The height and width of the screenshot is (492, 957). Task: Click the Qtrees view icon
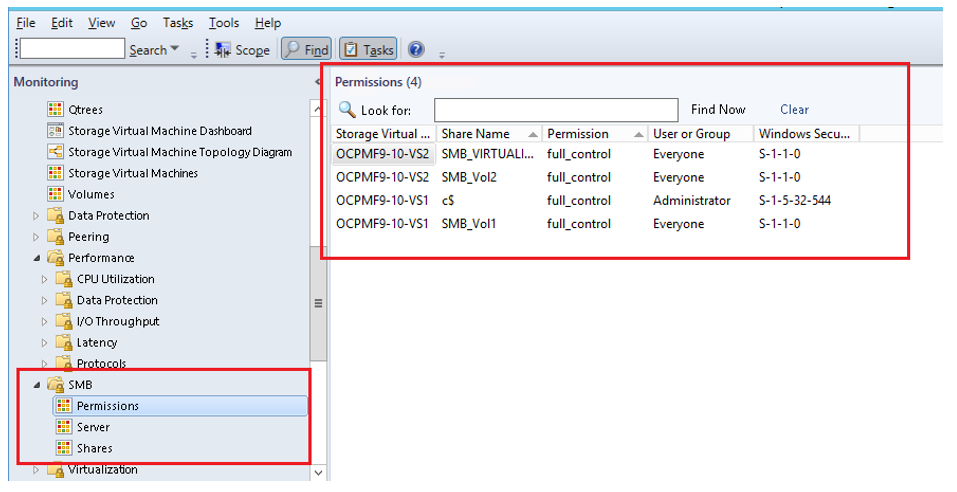tap(55, 109)
